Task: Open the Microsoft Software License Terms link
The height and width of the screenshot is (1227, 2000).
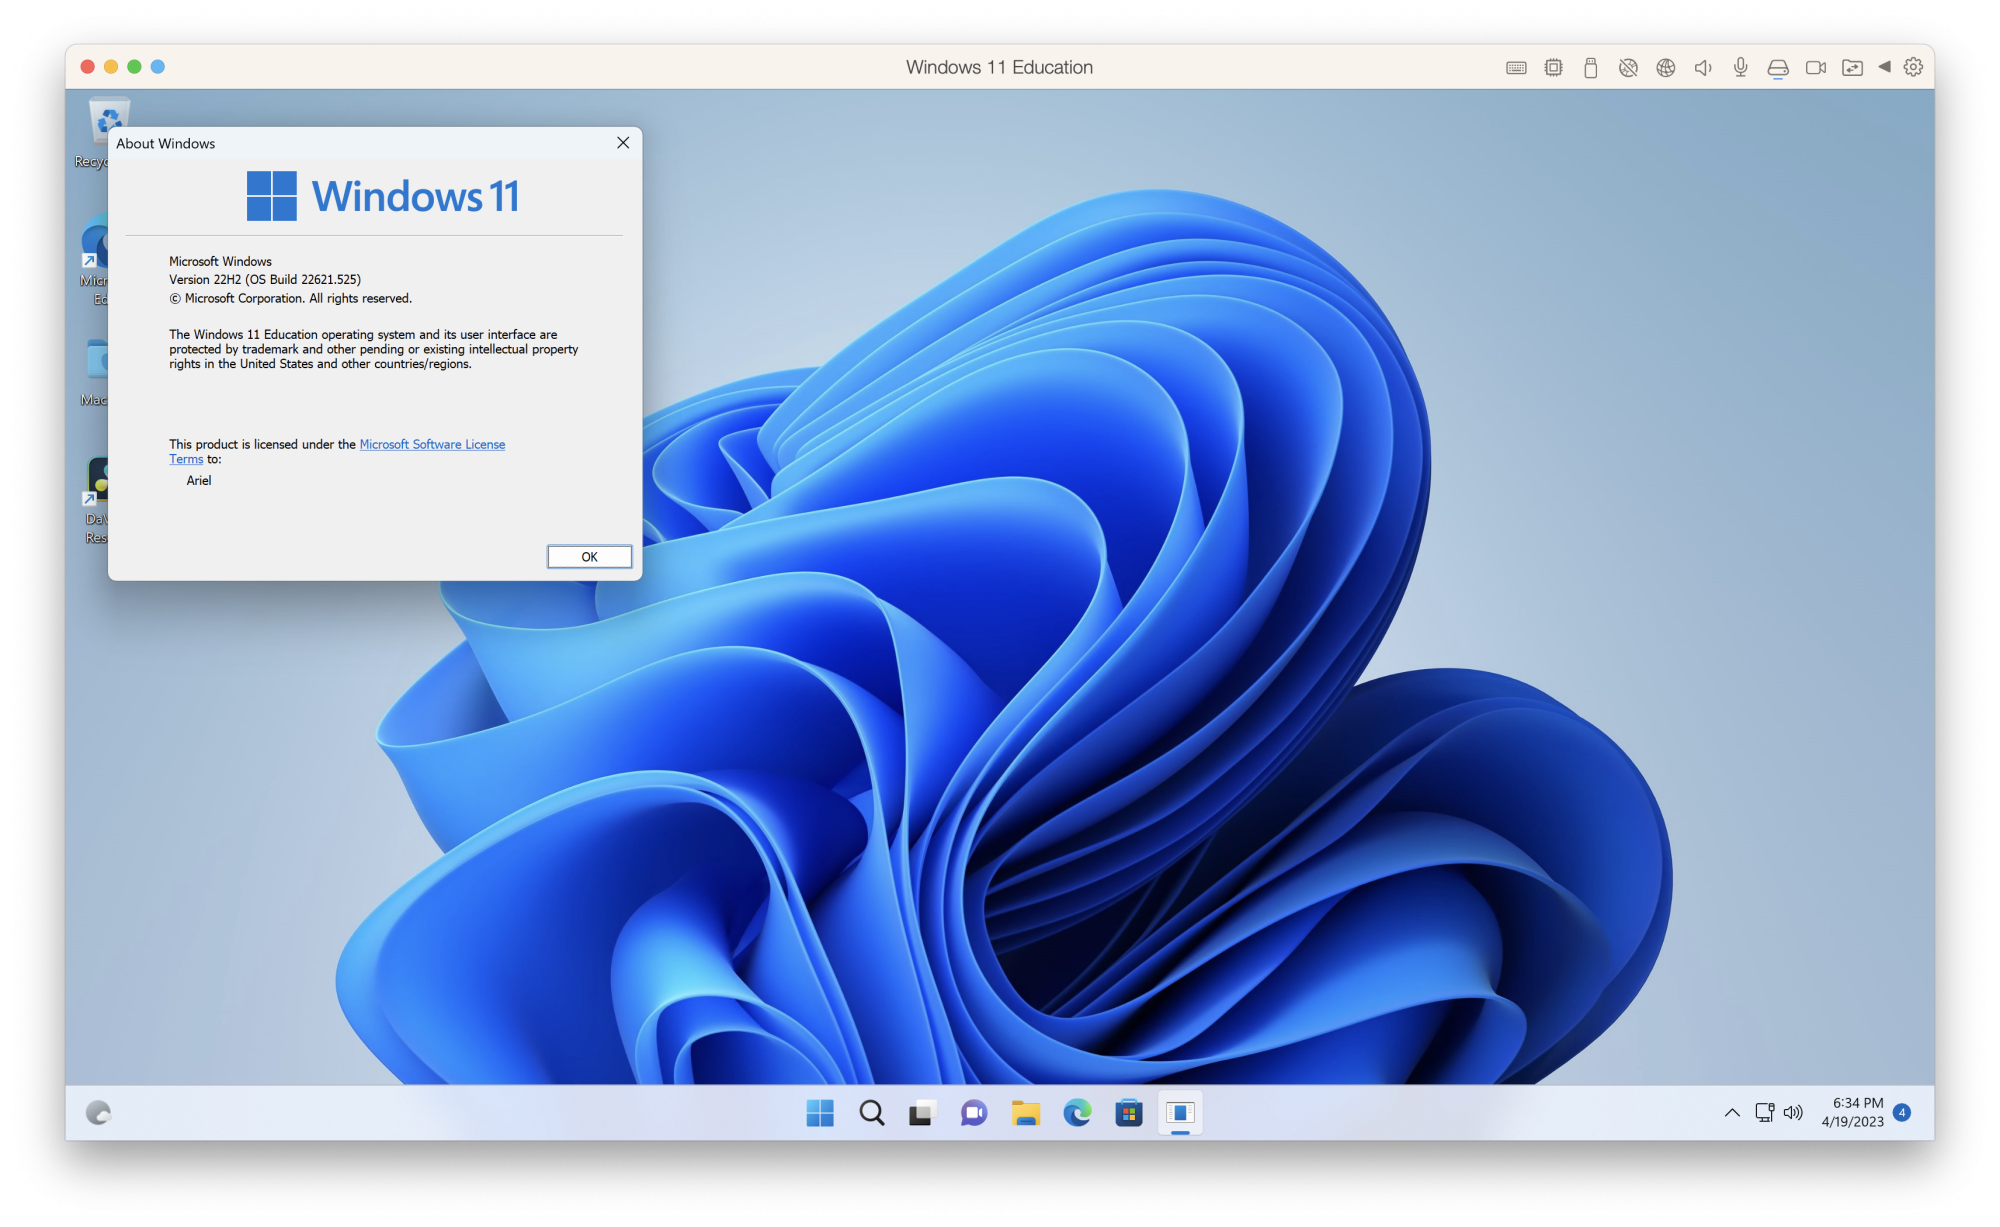Action: 431,444
